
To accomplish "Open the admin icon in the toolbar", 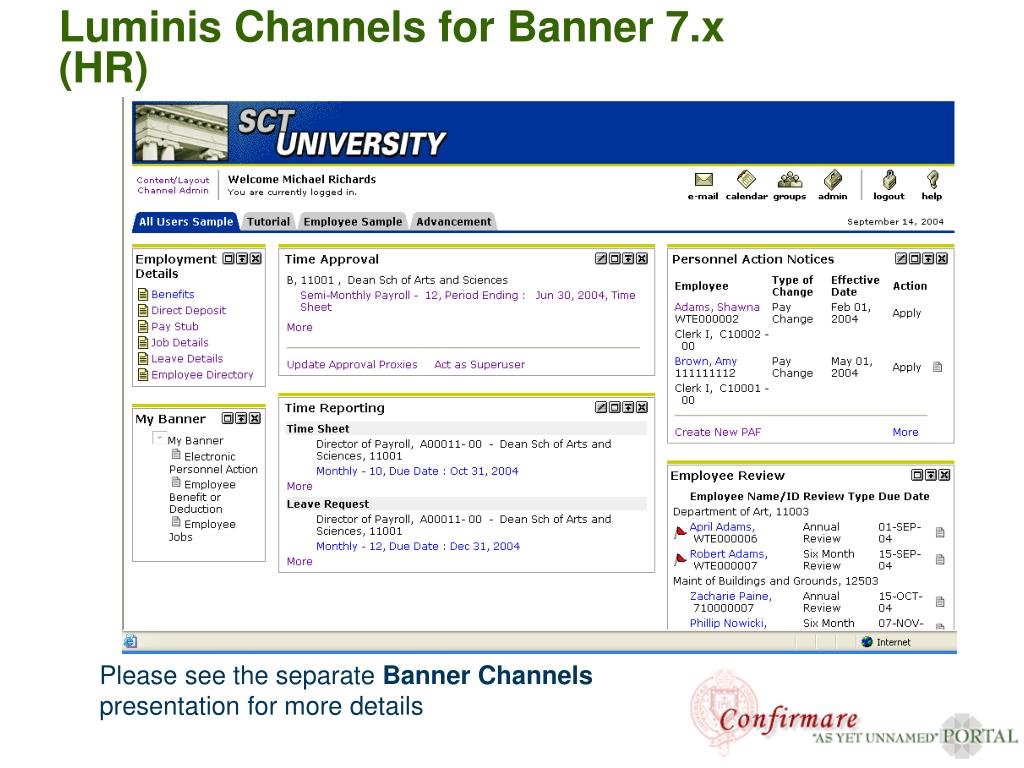I will click(833, 180).
